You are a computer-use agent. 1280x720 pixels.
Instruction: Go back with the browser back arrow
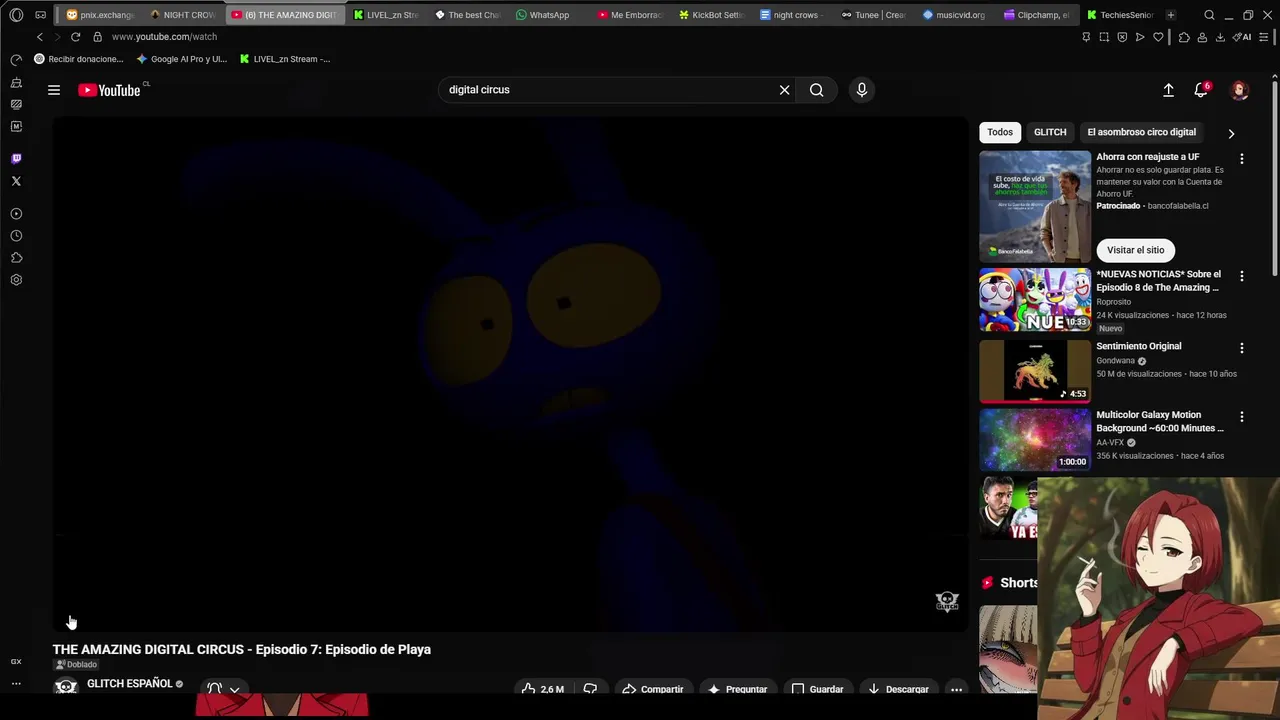click(40, 37)
